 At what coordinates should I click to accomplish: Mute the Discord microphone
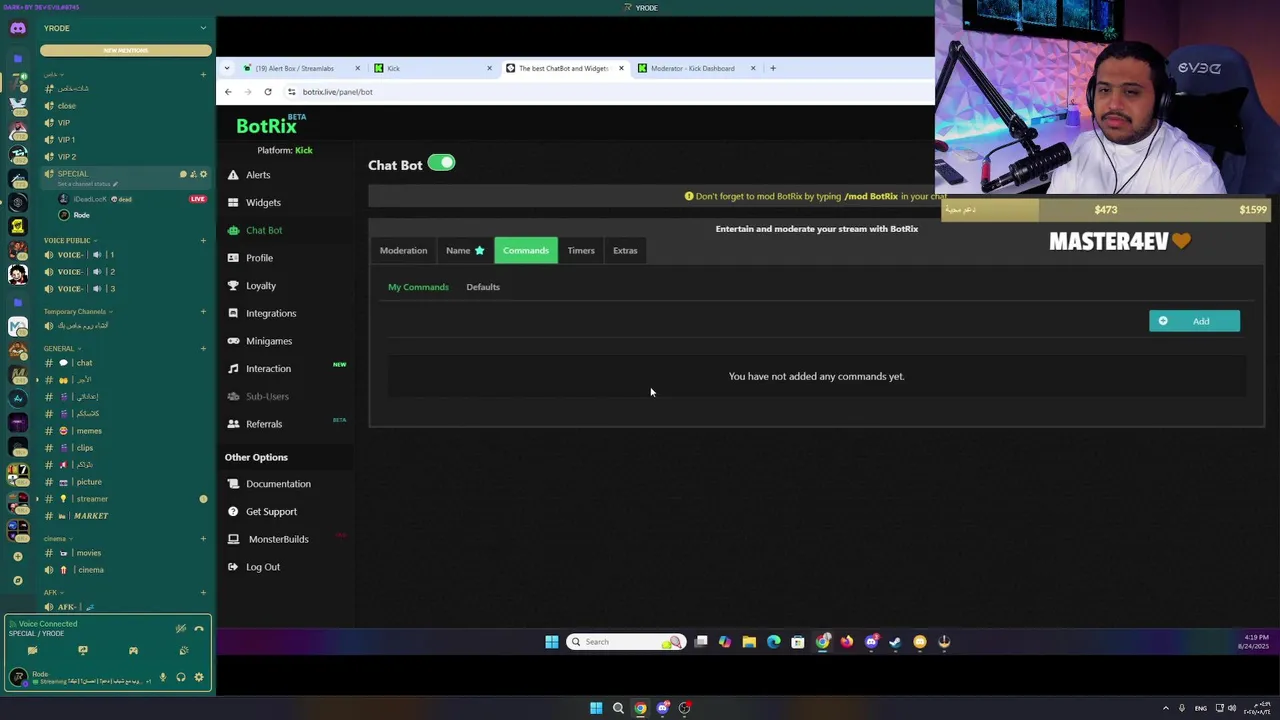pyautogui.click(x=163, y=678)
